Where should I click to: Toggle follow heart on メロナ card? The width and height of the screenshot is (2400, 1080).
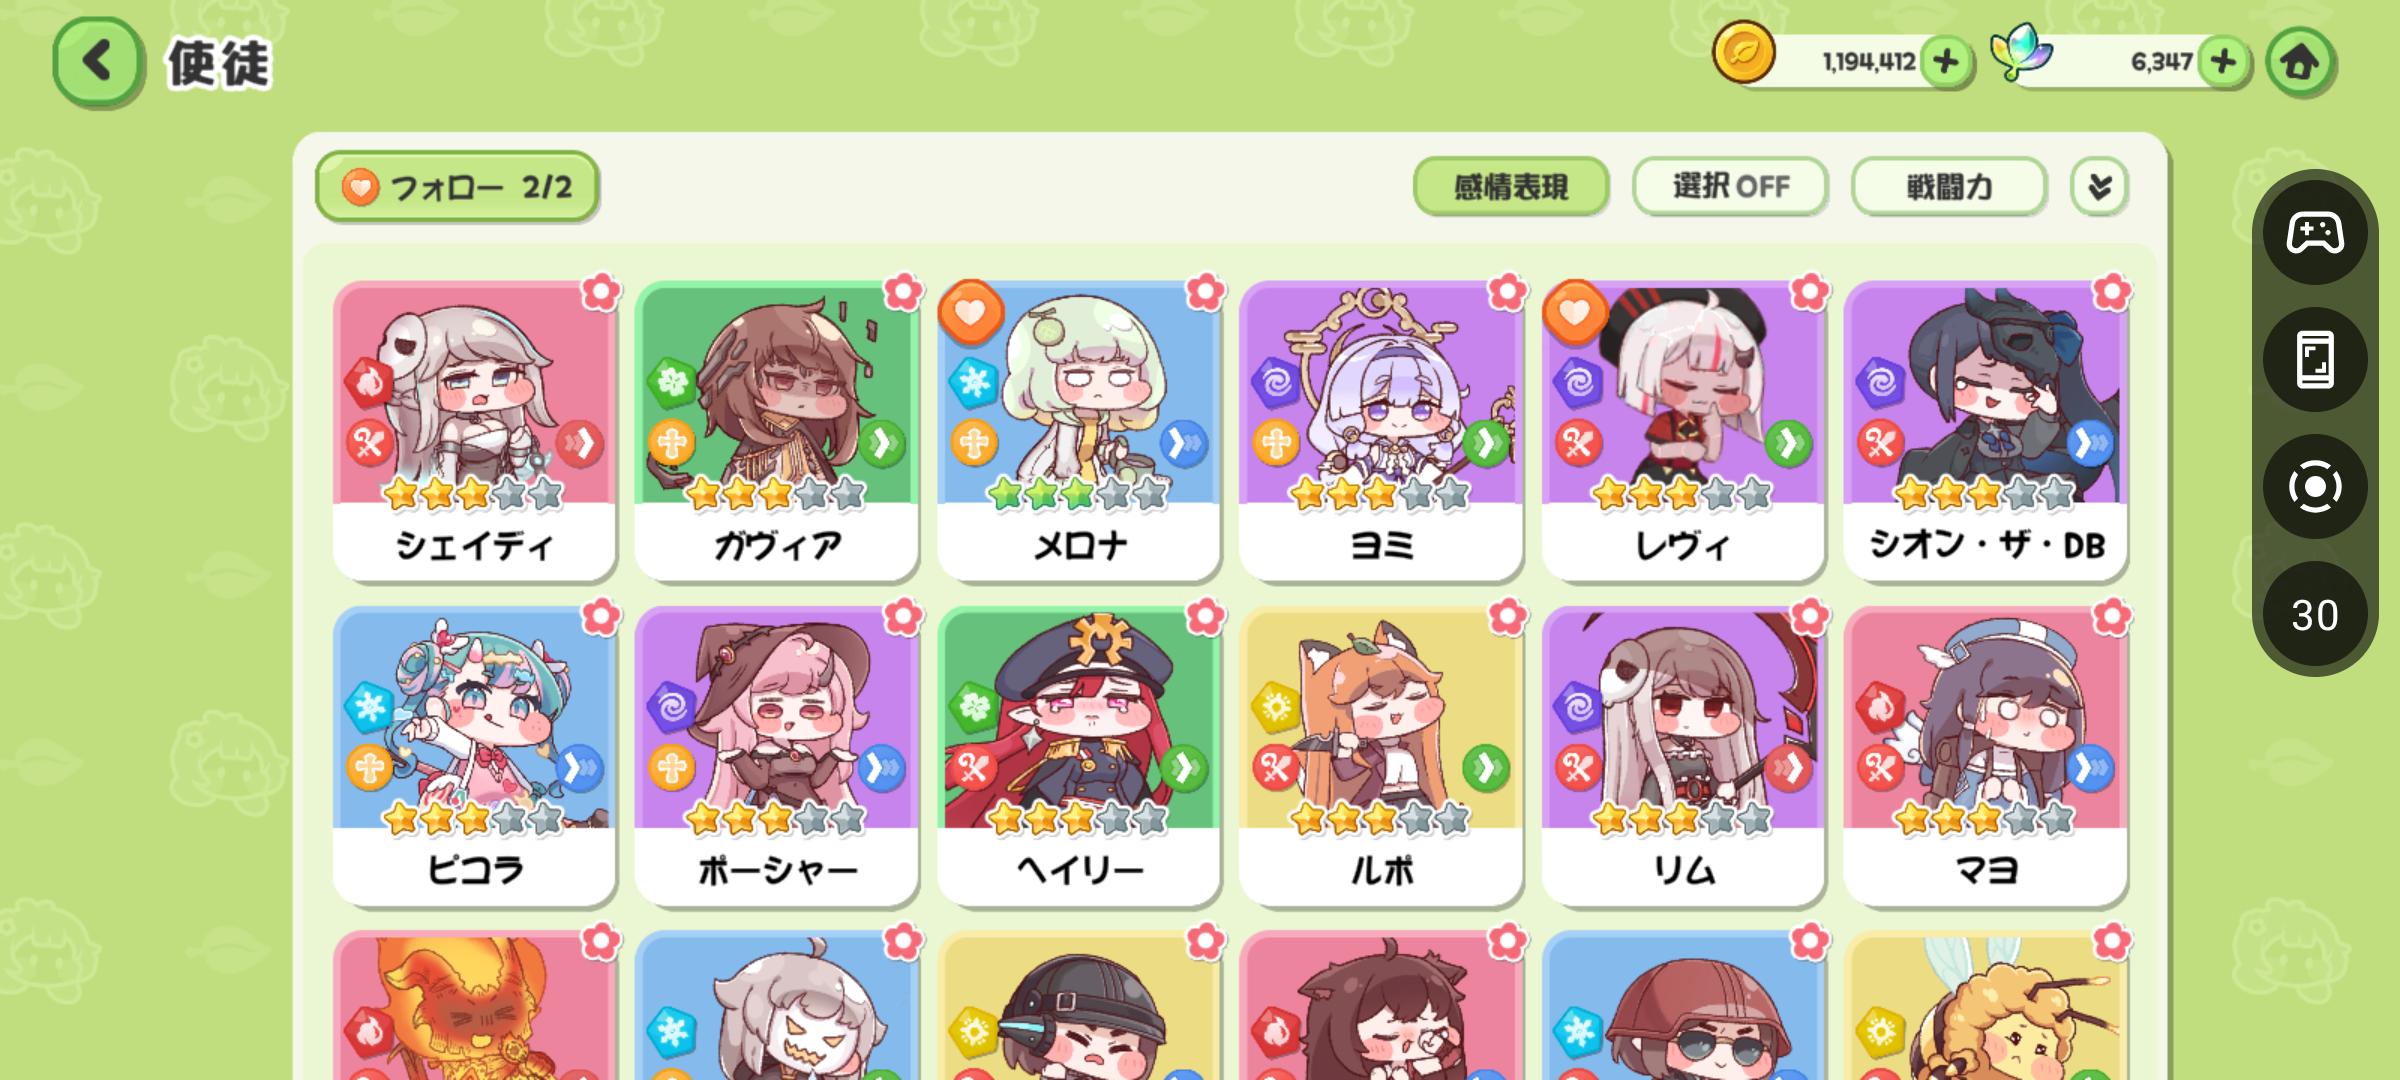click(x=970, y=312)
